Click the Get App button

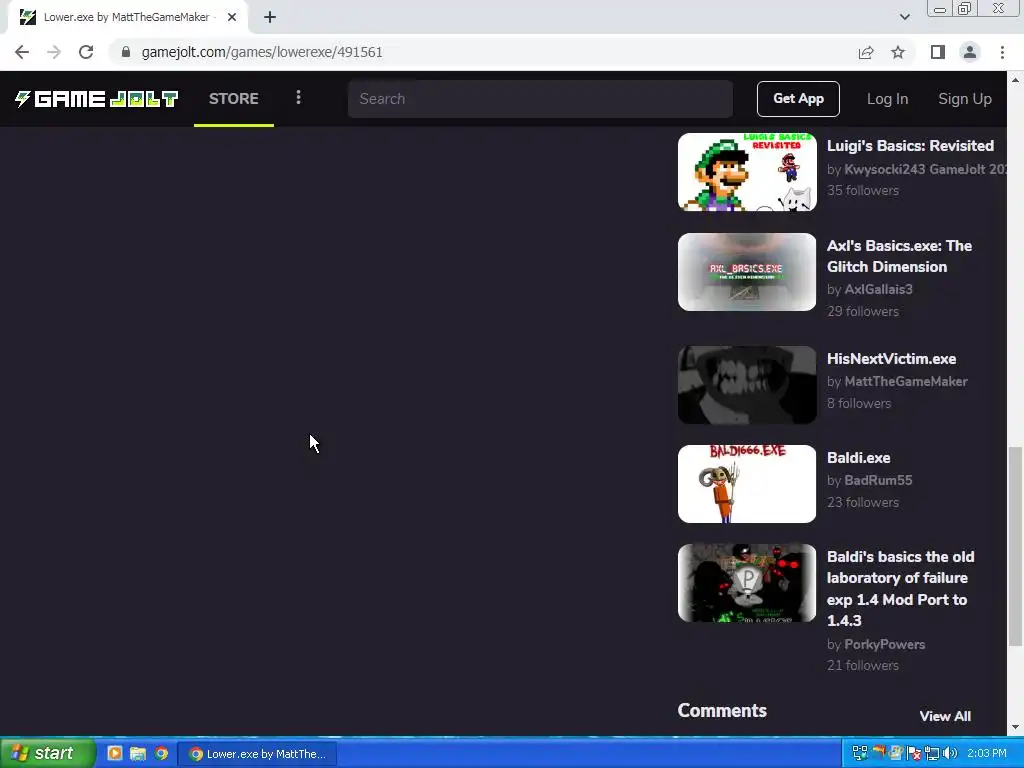(x=798, y=99)
